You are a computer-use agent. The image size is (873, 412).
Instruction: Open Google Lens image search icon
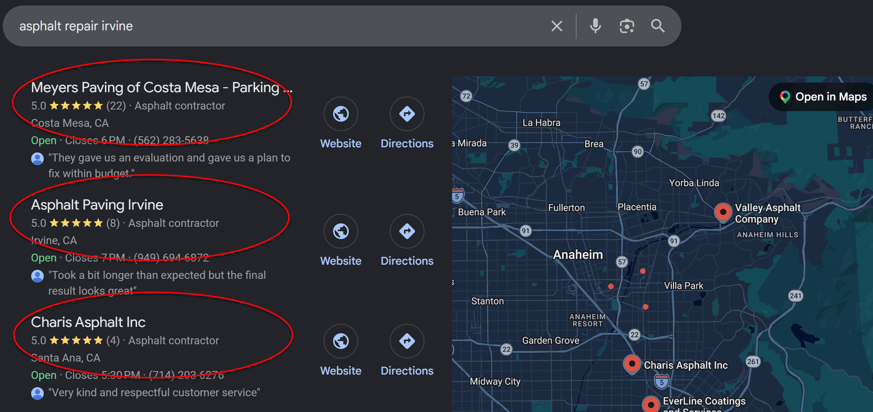(x=627, y=26)
